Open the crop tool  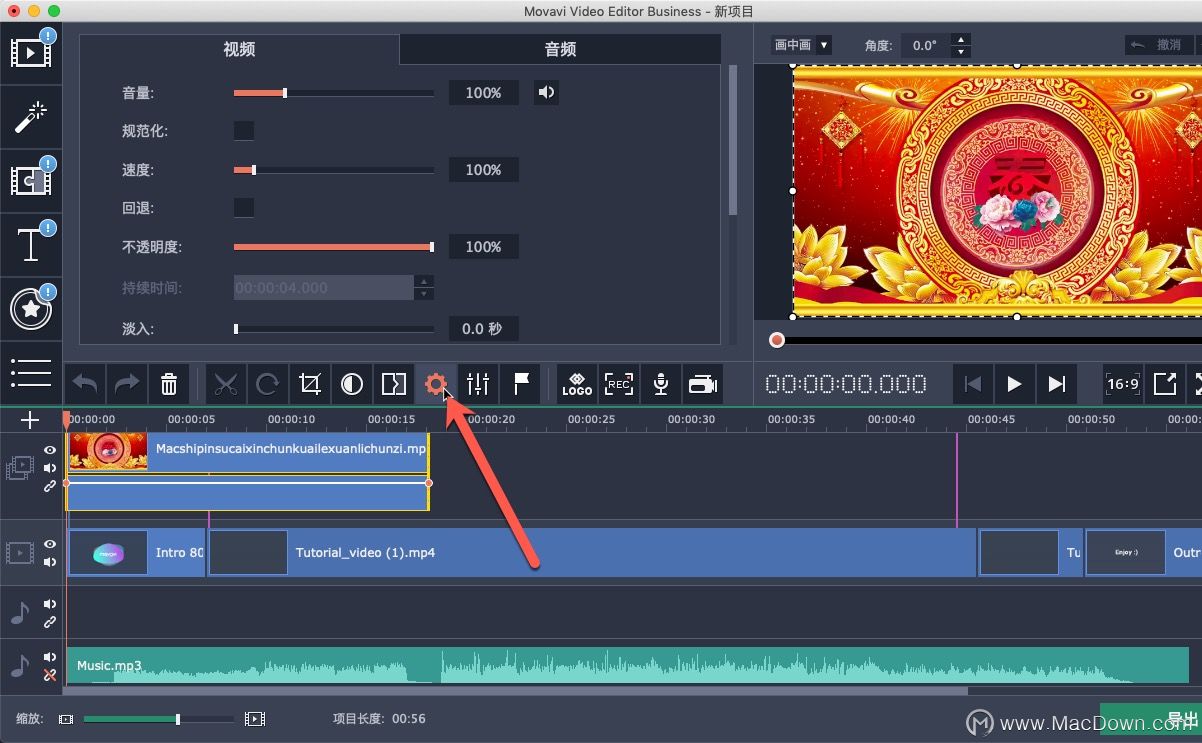point(310,384)
